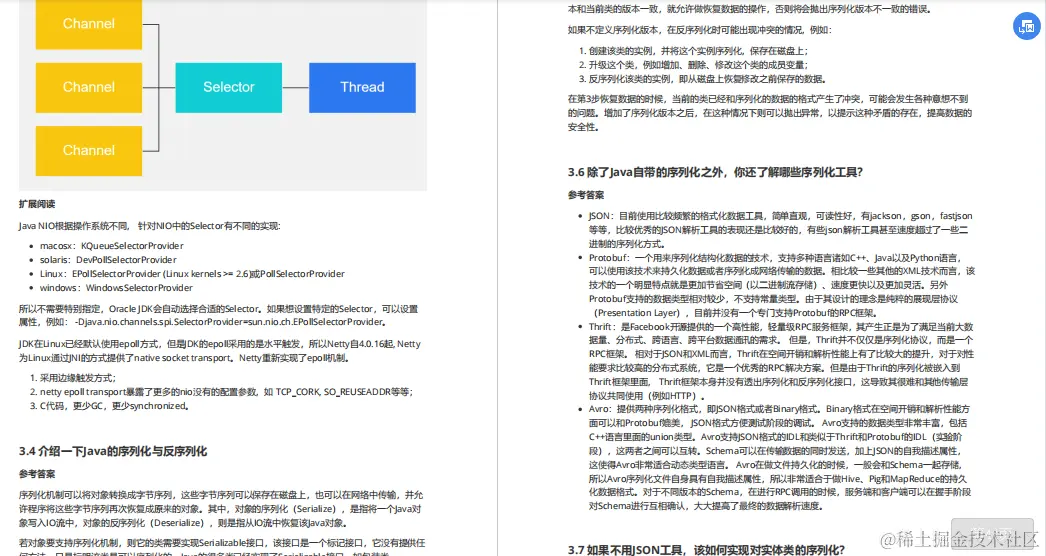
Task: Select the 'windows: WindowsSelectorProvider' bullet
Action: 116,288
